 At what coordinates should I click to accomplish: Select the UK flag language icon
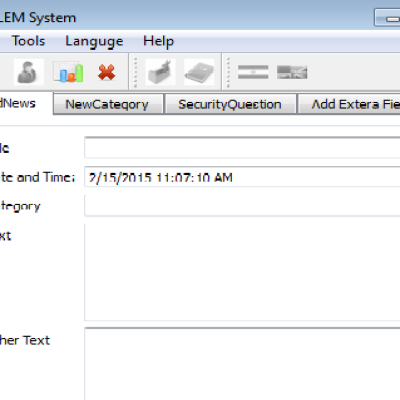point(292,72)
